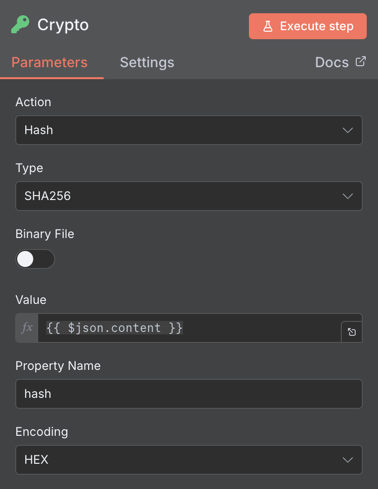Open the expression editor icon in Value field
378x489 pixels.
click(352, 332)
